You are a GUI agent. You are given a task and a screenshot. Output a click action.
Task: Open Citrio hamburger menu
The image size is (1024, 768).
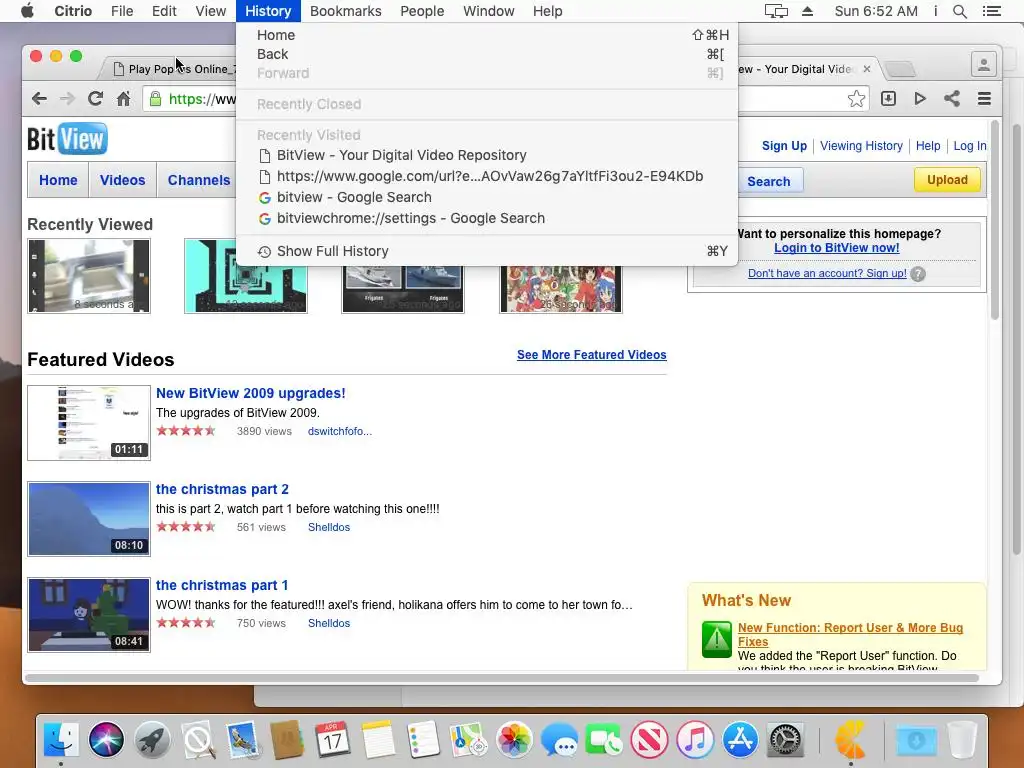pos(984,99)
